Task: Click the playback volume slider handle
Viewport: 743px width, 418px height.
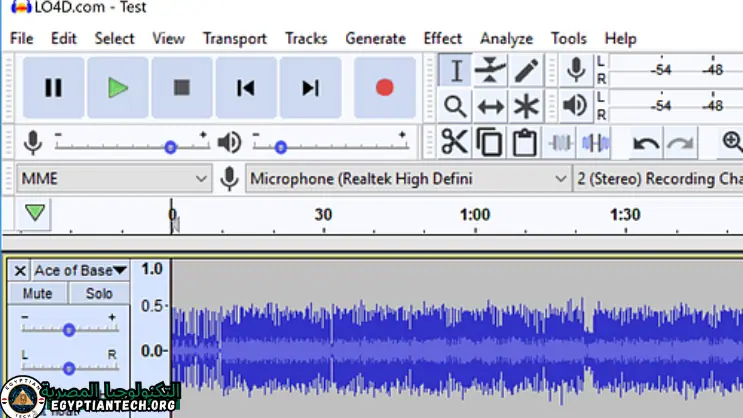Action: 281,147
